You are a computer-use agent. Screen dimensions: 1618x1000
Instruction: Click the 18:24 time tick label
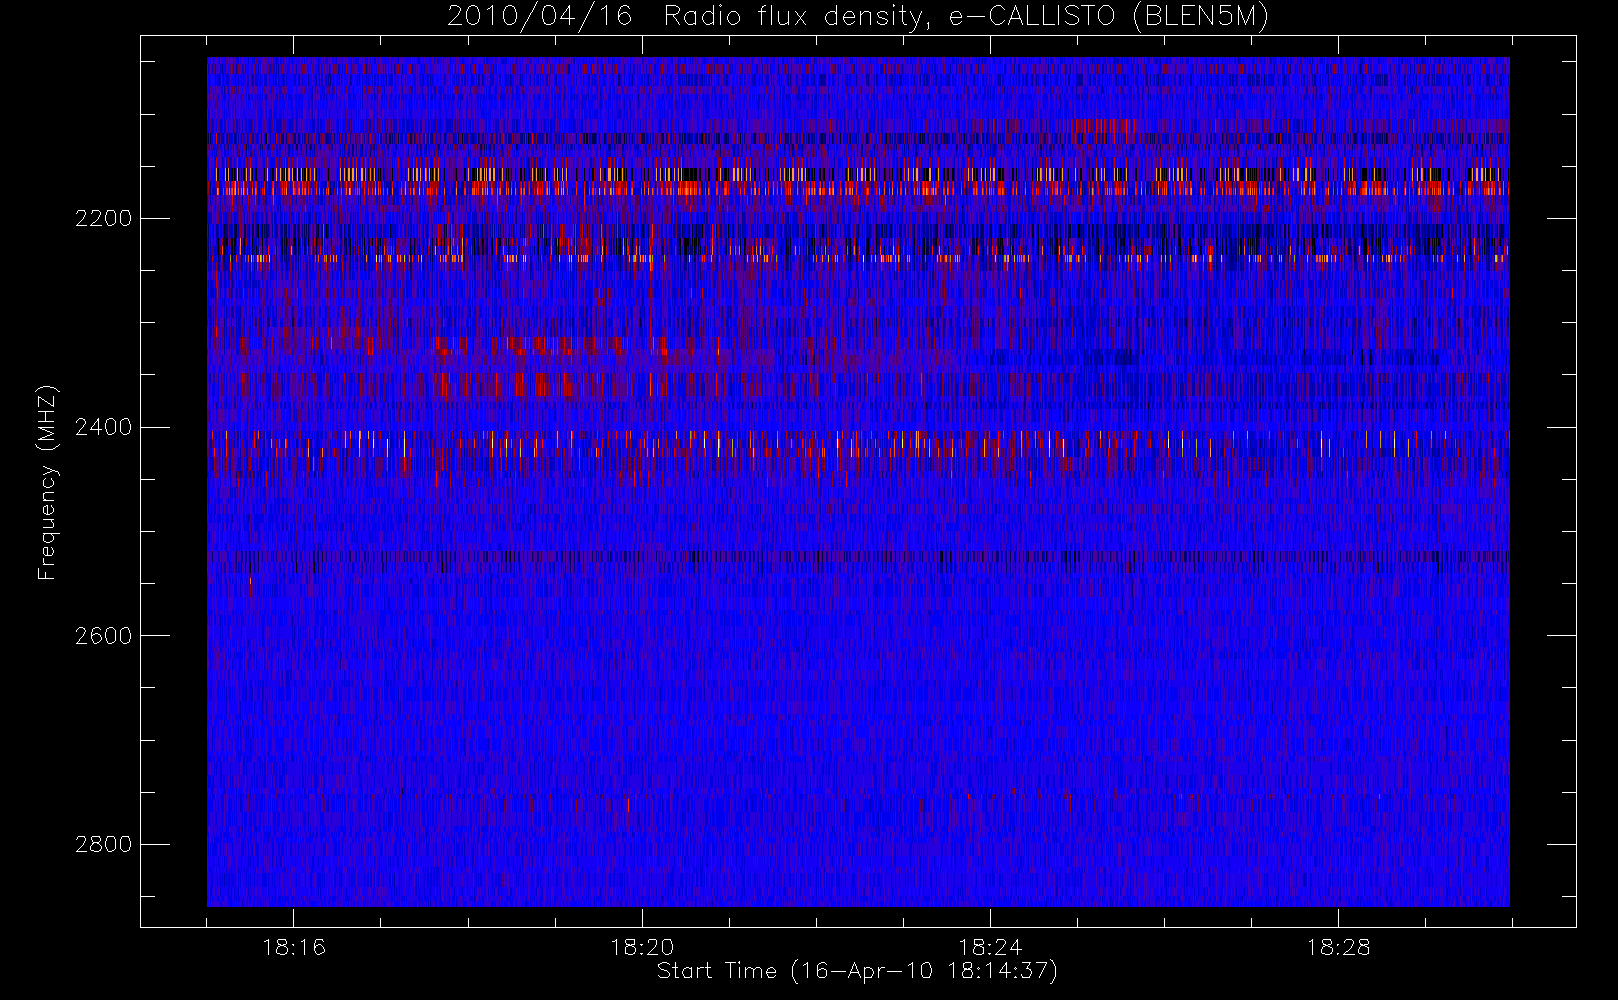click(x=990, y=947)
